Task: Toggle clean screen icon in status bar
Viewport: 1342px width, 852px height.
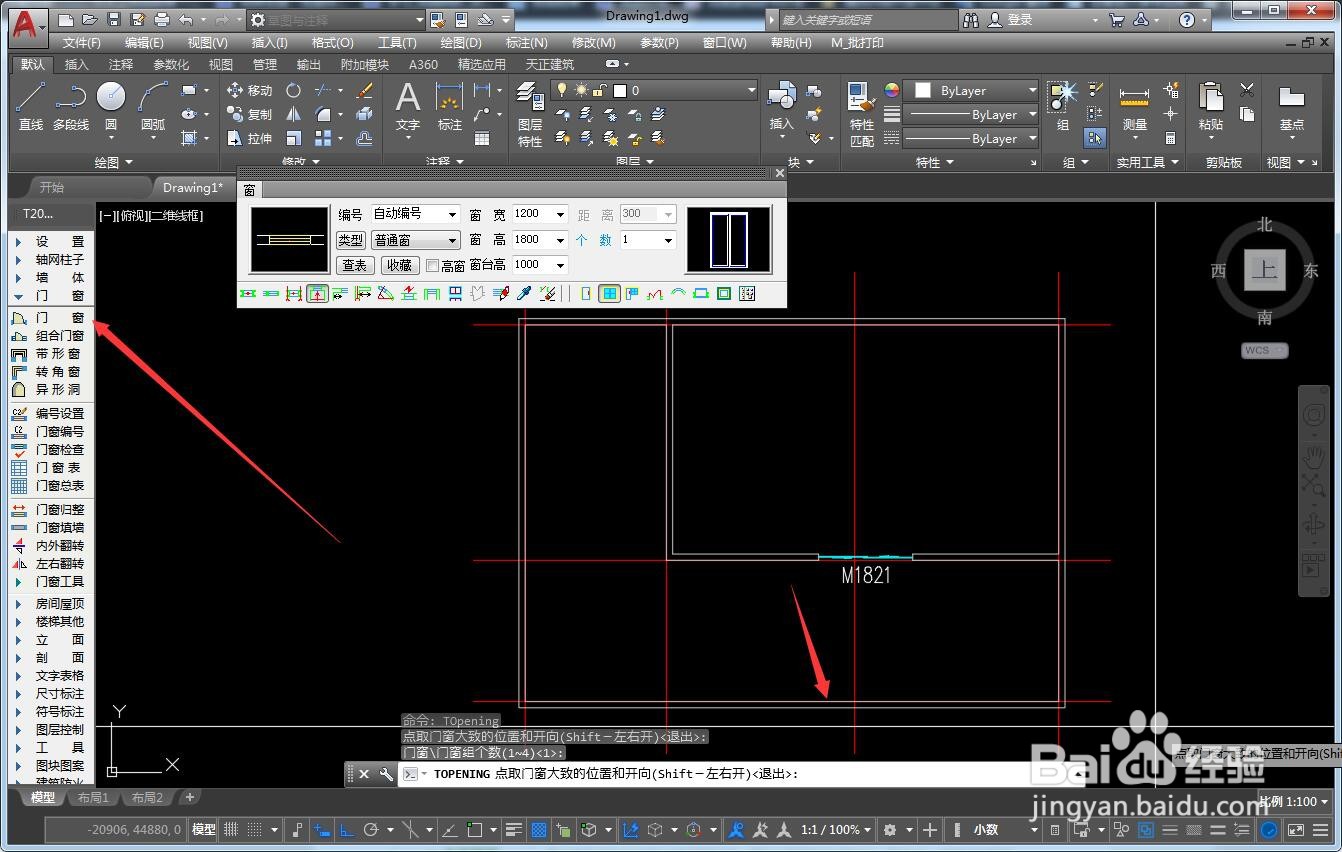Action: coord(1296,830)
